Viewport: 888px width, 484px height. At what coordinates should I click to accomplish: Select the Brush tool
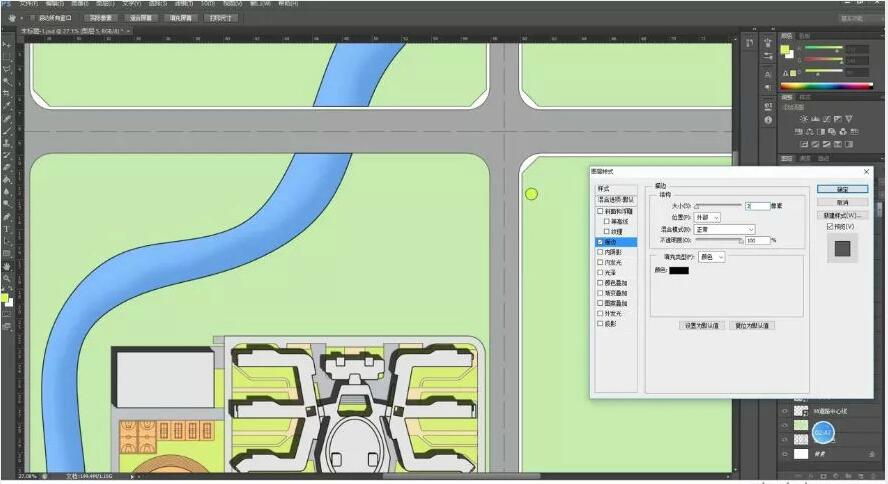click(7, 130)
